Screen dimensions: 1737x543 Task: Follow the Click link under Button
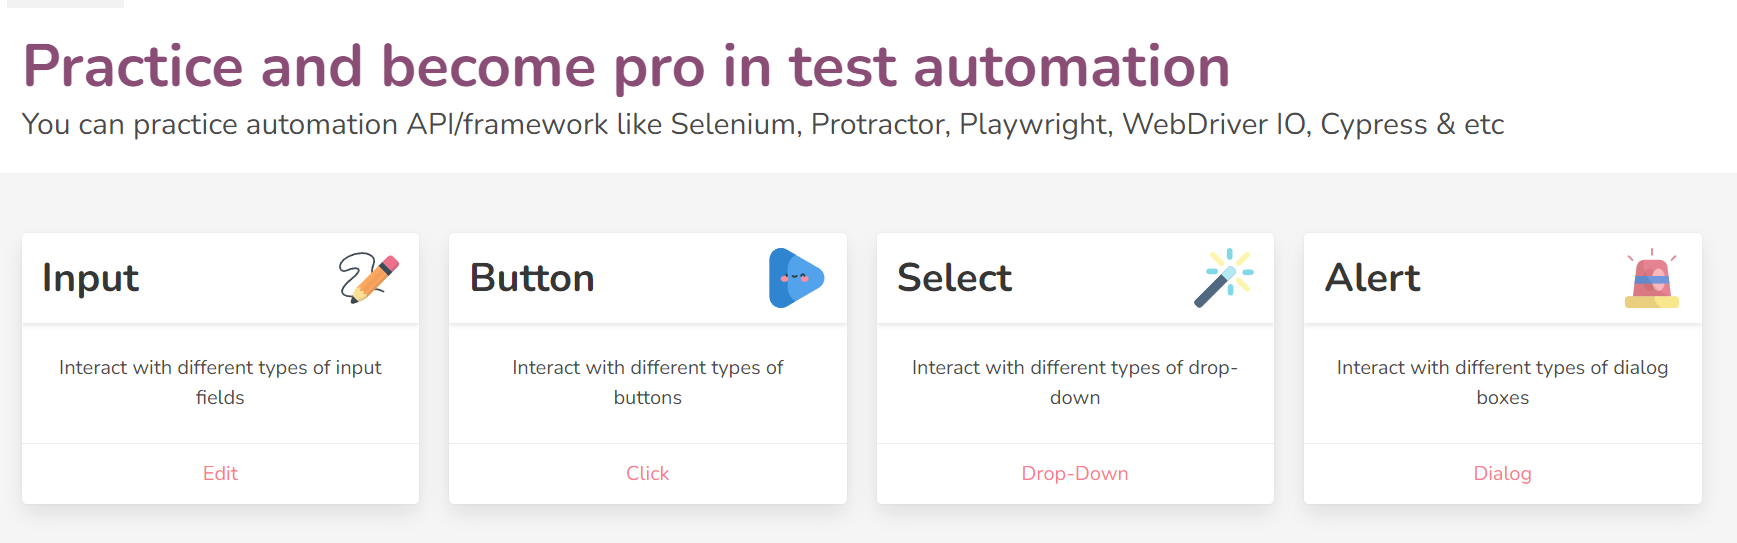click(x=647, y=473)
